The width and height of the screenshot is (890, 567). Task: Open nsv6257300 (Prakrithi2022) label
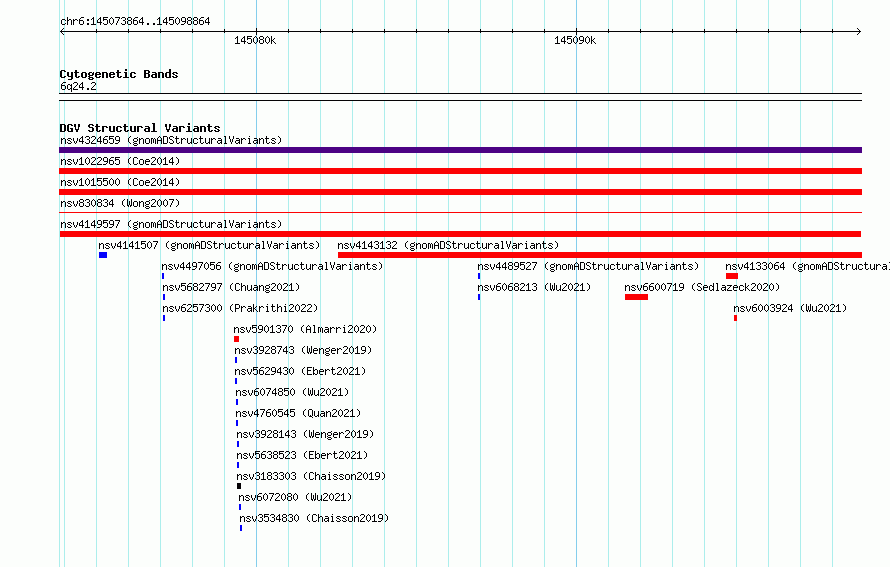tap(240, 308)
